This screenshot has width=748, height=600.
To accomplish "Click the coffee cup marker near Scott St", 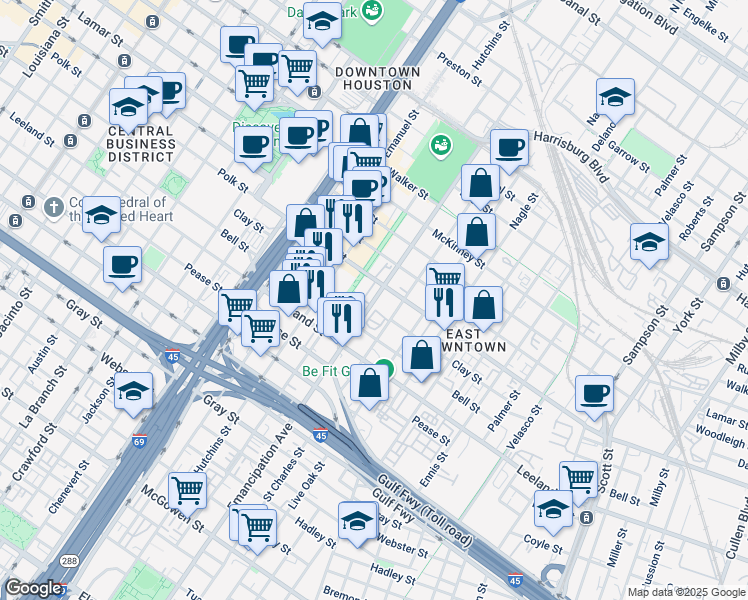I will pyautogui.click(x=594, y=394).
